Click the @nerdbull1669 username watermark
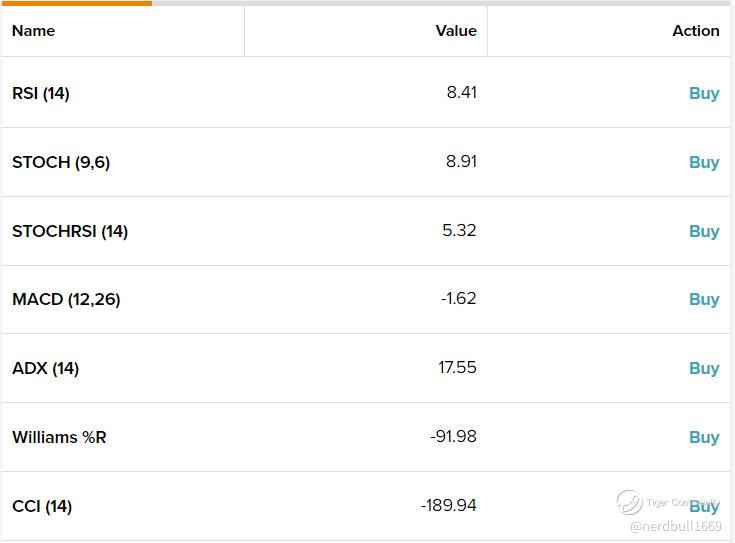Screen dimensions: 735x543 pos(676,526)
